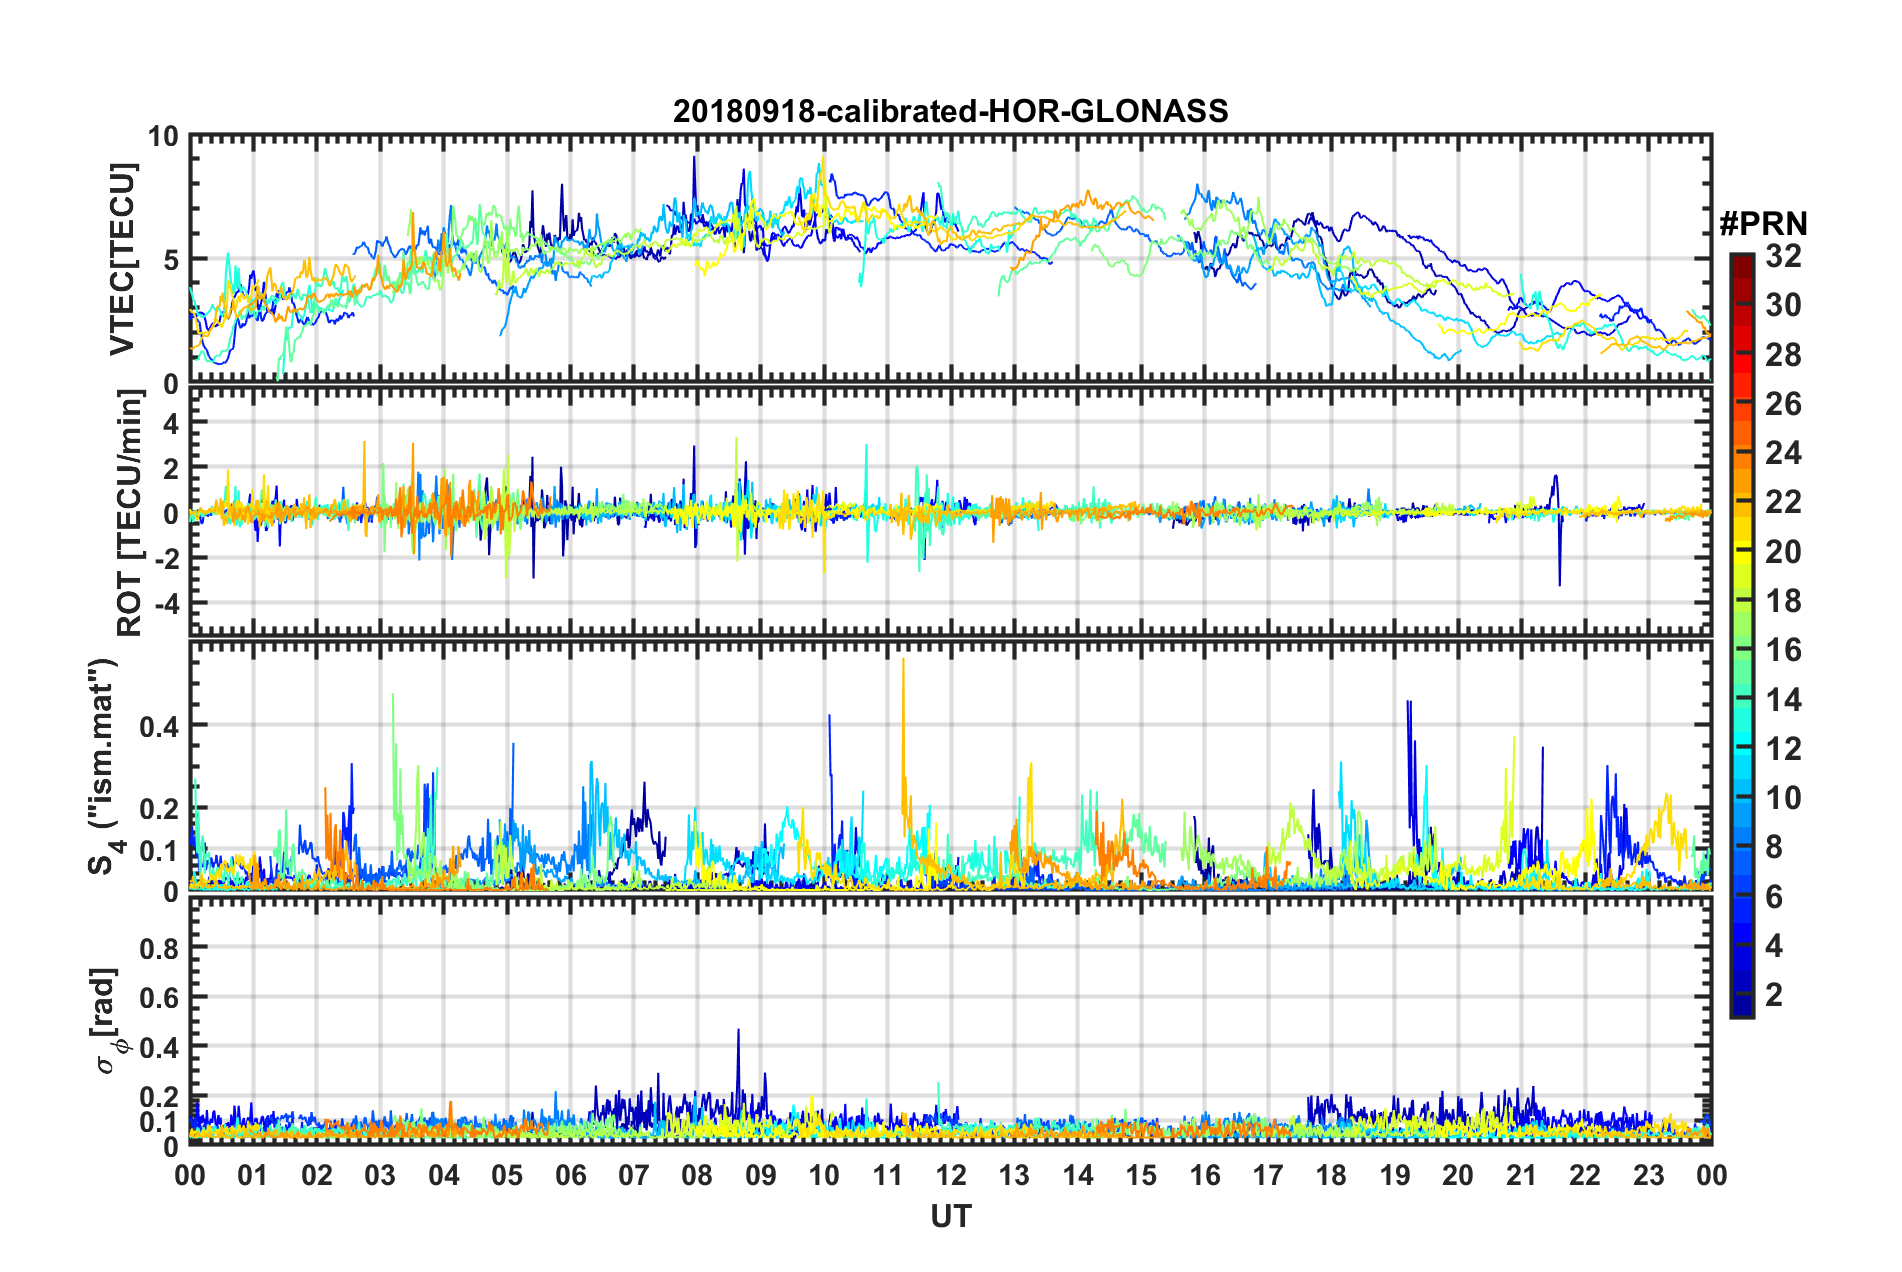Viewport: 1902px width, 1272px height.
Task: Click colorbar tick label 8
Action: tap(1774, 847)
